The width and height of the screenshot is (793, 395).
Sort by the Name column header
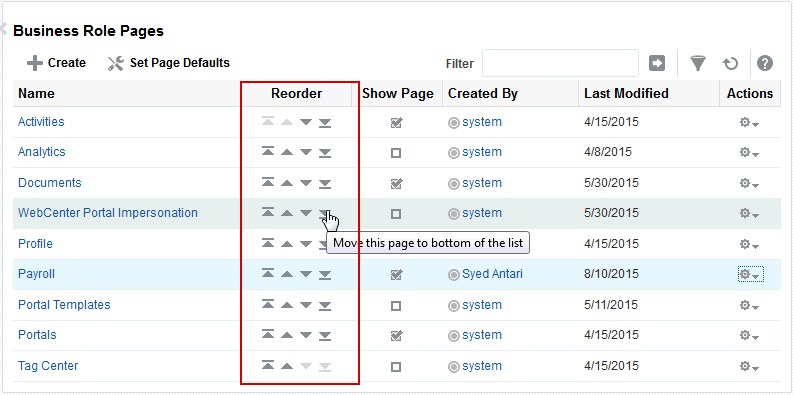click(x=36, y=94)
